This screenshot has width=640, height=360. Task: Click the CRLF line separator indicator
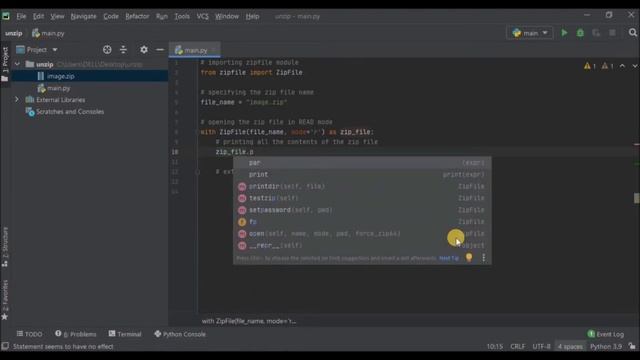pos(518,346)
